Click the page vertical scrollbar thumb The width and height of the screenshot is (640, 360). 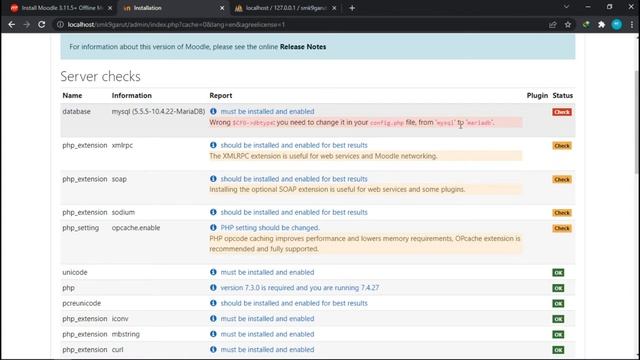637,122
